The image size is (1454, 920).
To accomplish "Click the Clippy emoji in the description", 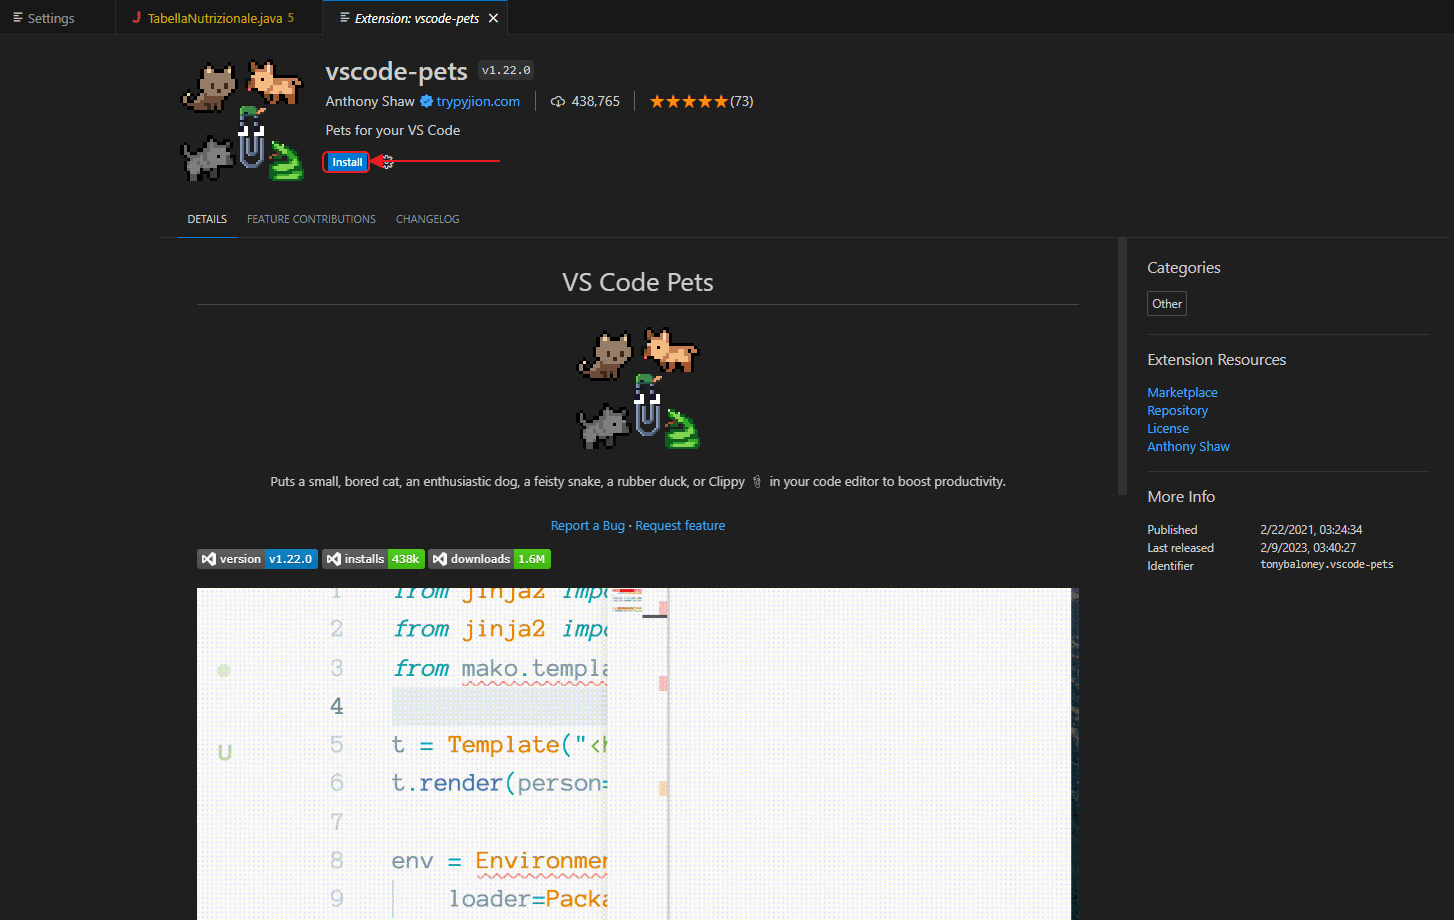I will 757,482.
